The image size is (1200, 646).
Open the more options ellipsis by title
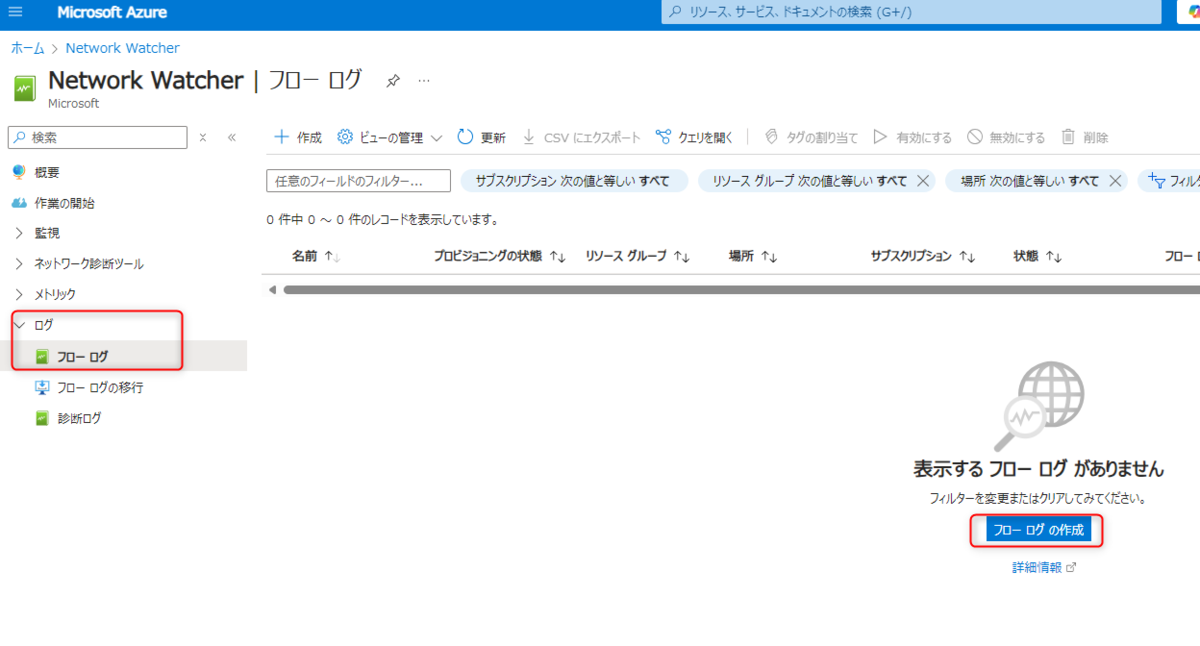point(424,81)
